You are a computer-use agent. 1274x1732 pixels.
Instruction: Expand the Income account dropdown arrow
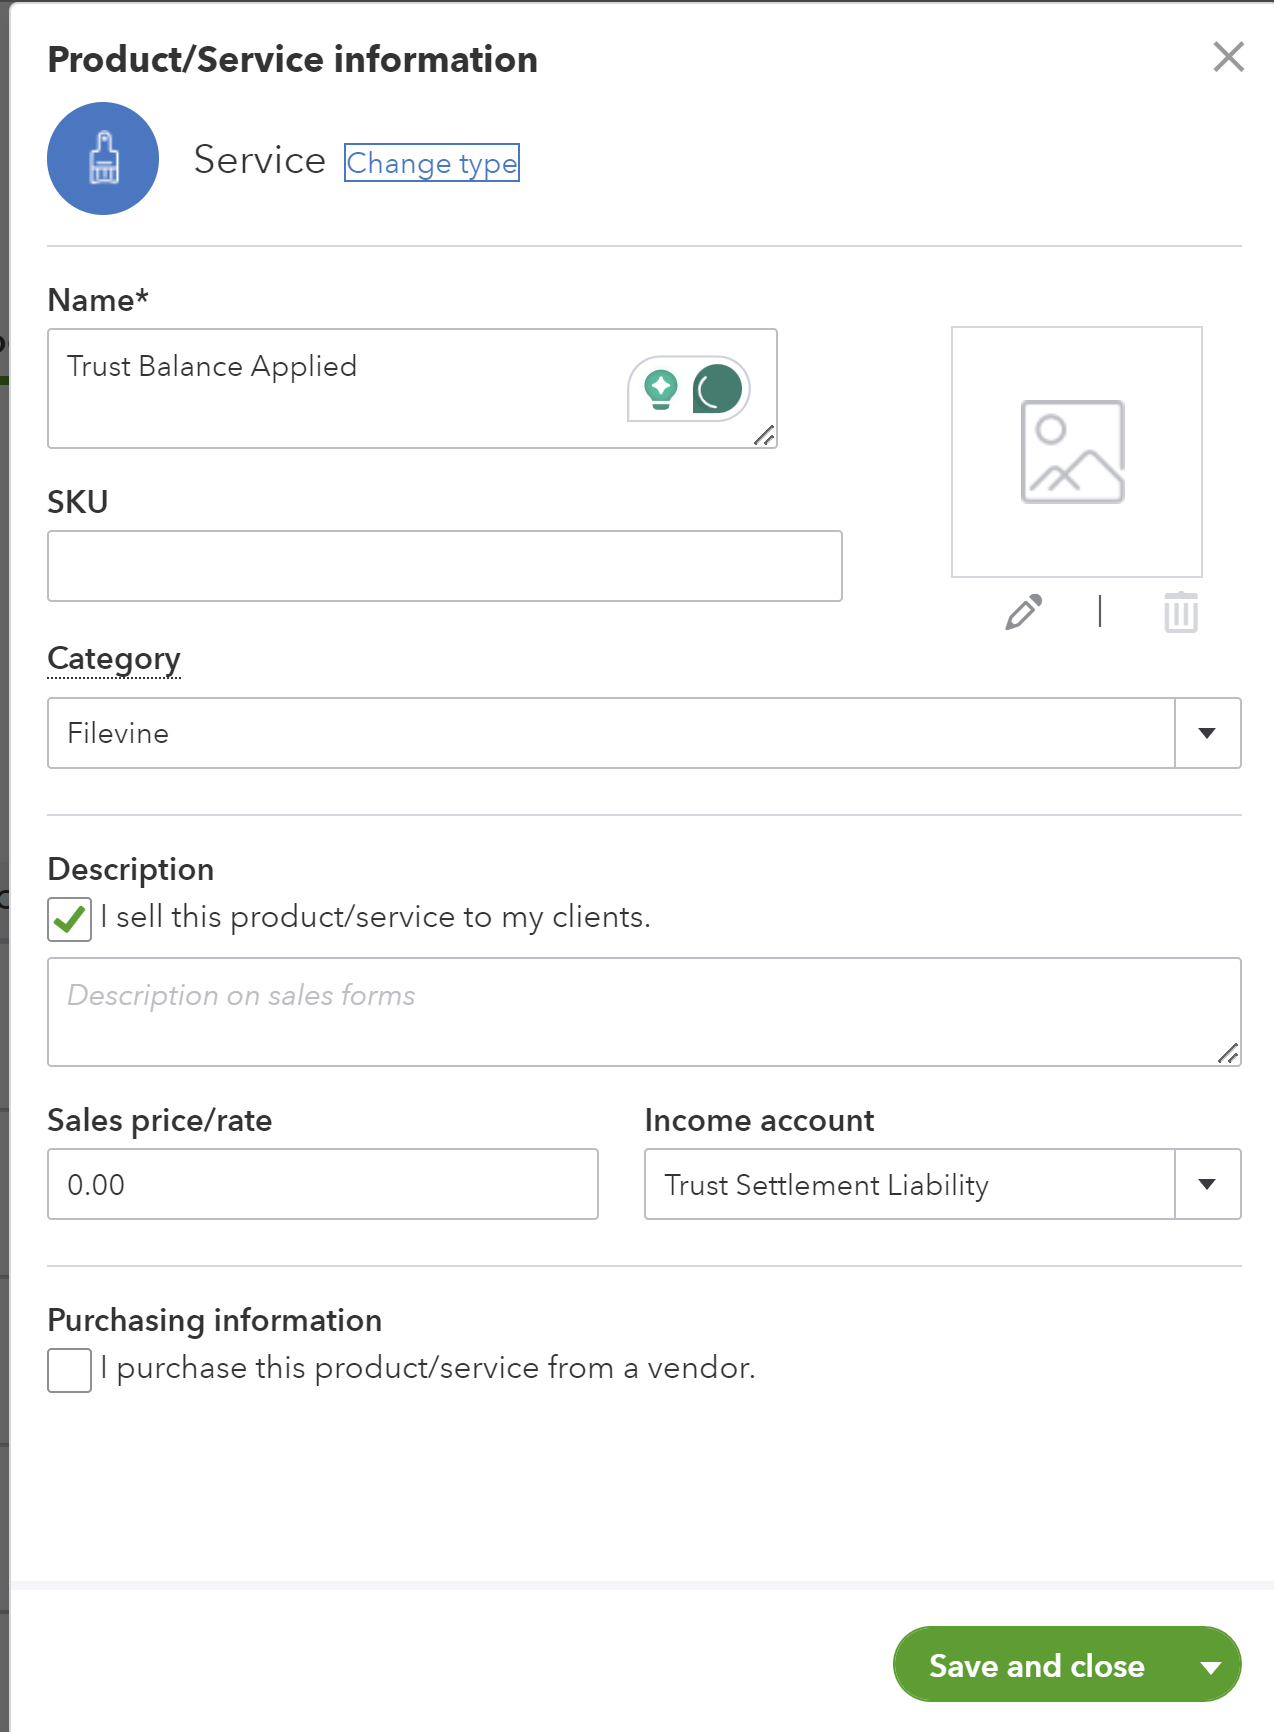1208,1184
